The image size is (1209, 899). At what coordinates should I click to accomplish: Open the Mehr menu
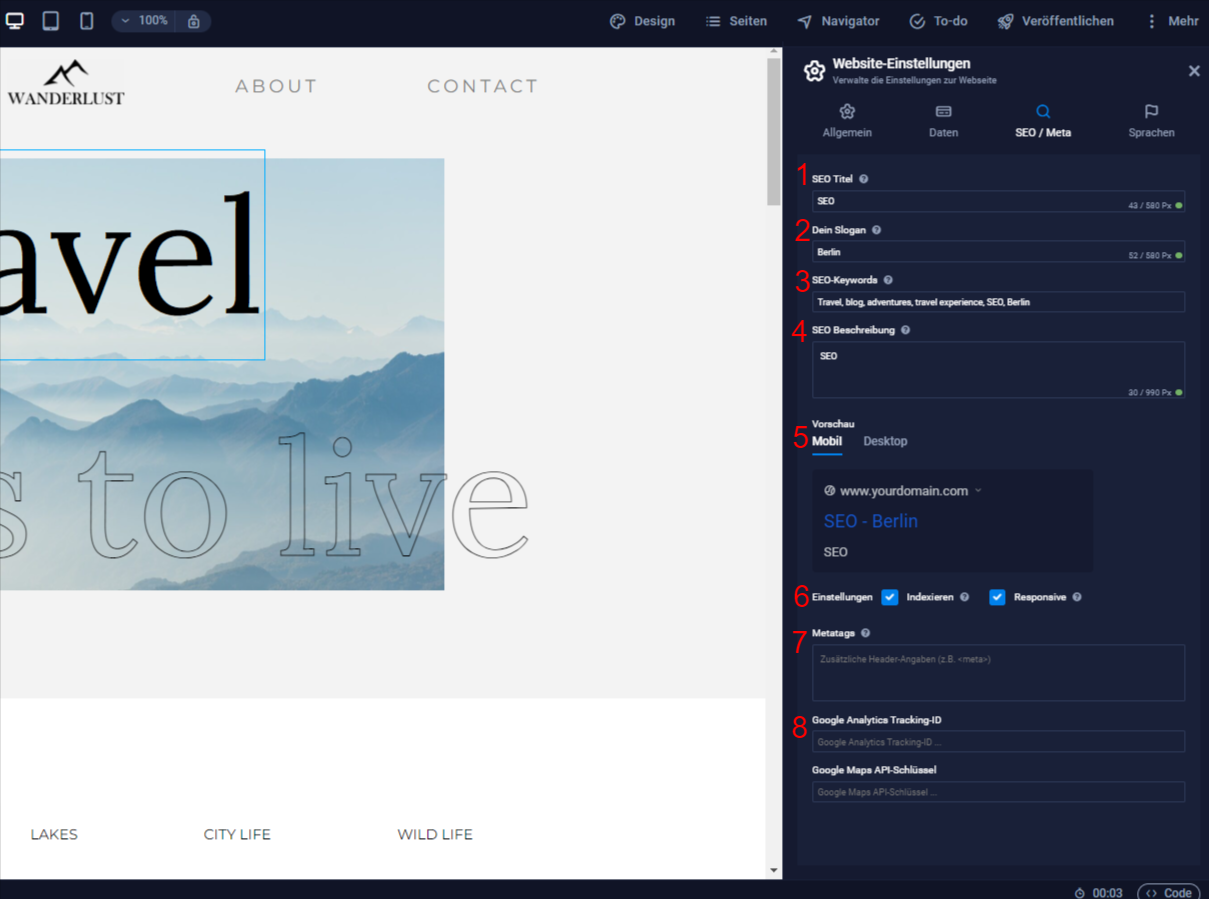point(1171,21)
